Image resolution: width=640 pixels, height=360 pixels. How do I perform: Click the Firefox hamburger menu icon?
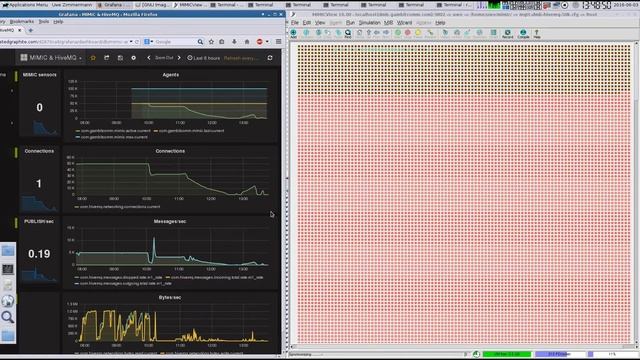click(x=278, y=42)
